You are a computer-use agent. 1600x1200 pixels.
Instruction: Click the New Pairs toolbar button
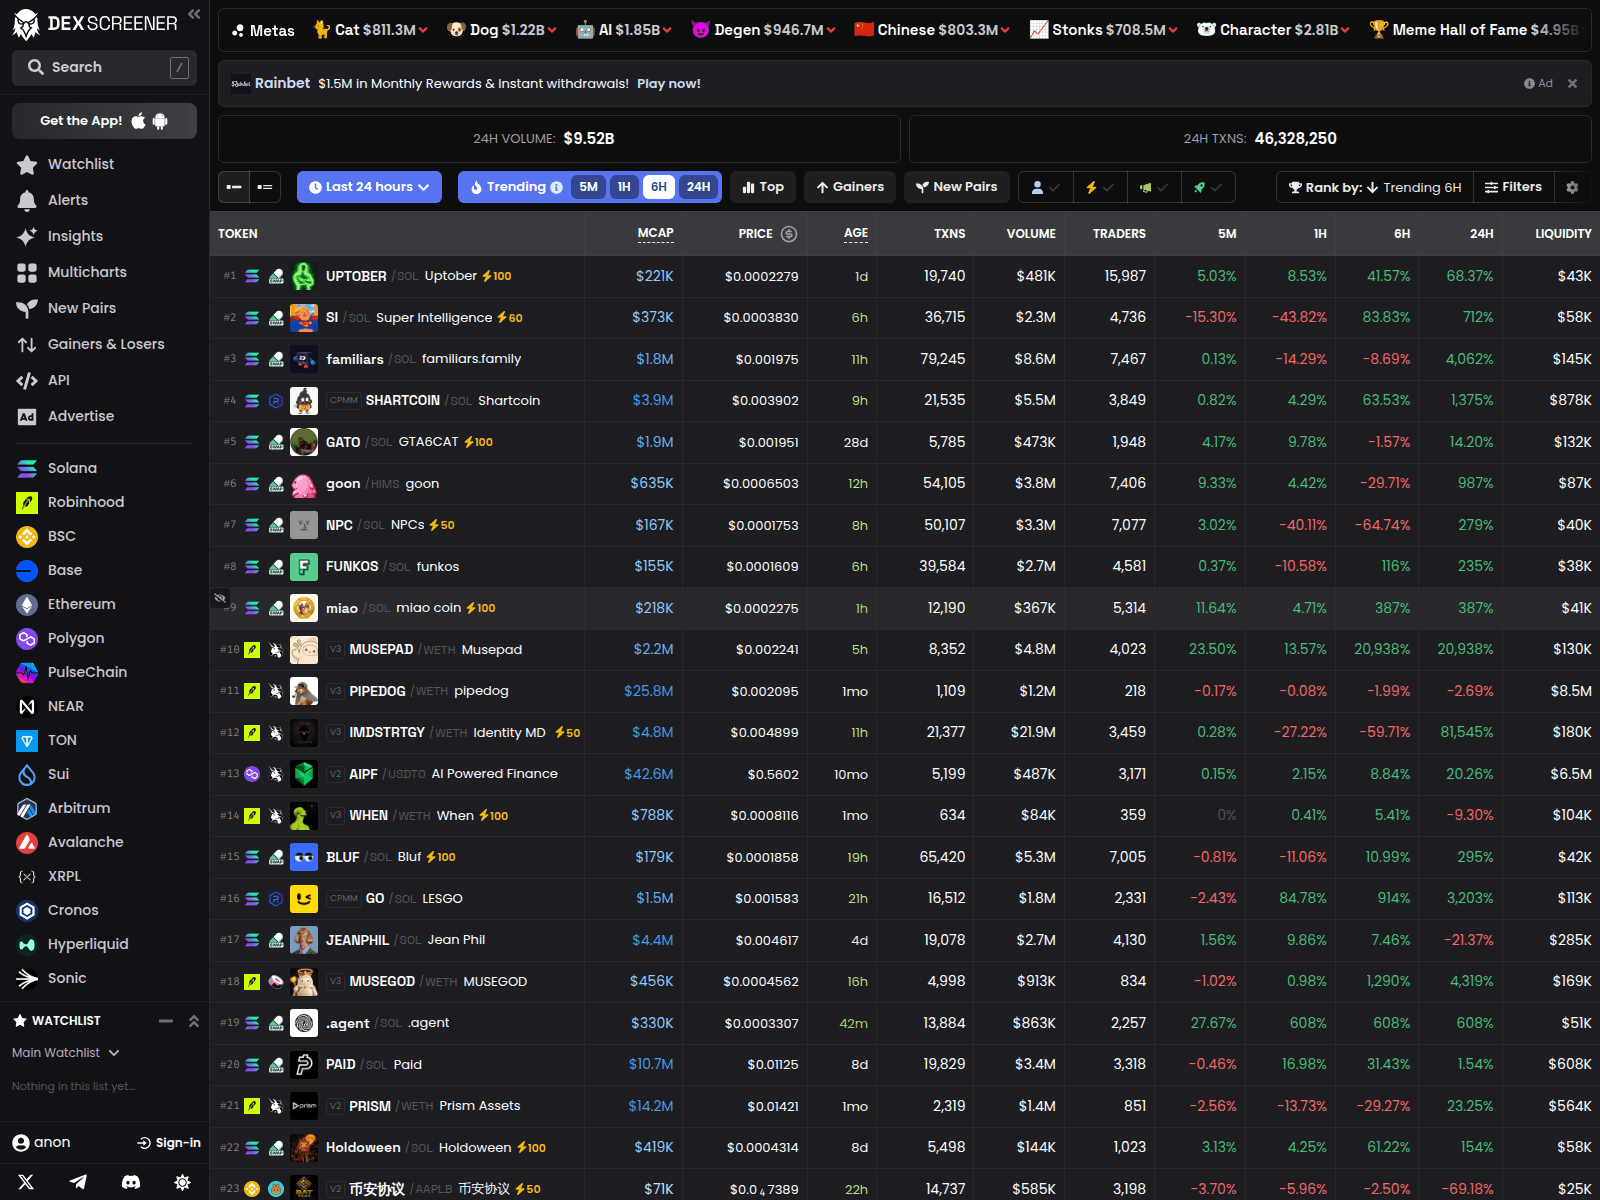point(957,187)
